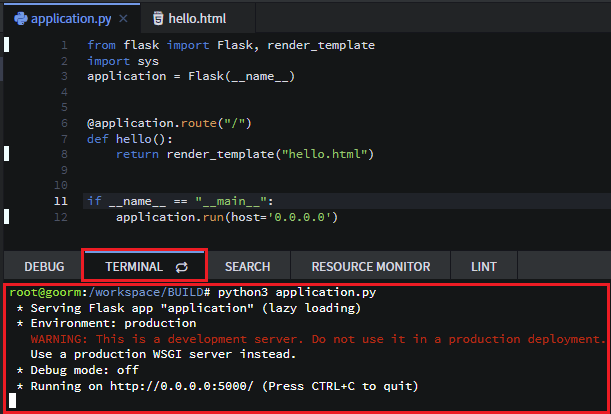This screenshot has height=414, width=611.
Task: Close the application.py tab
Action: coord(123,19)
